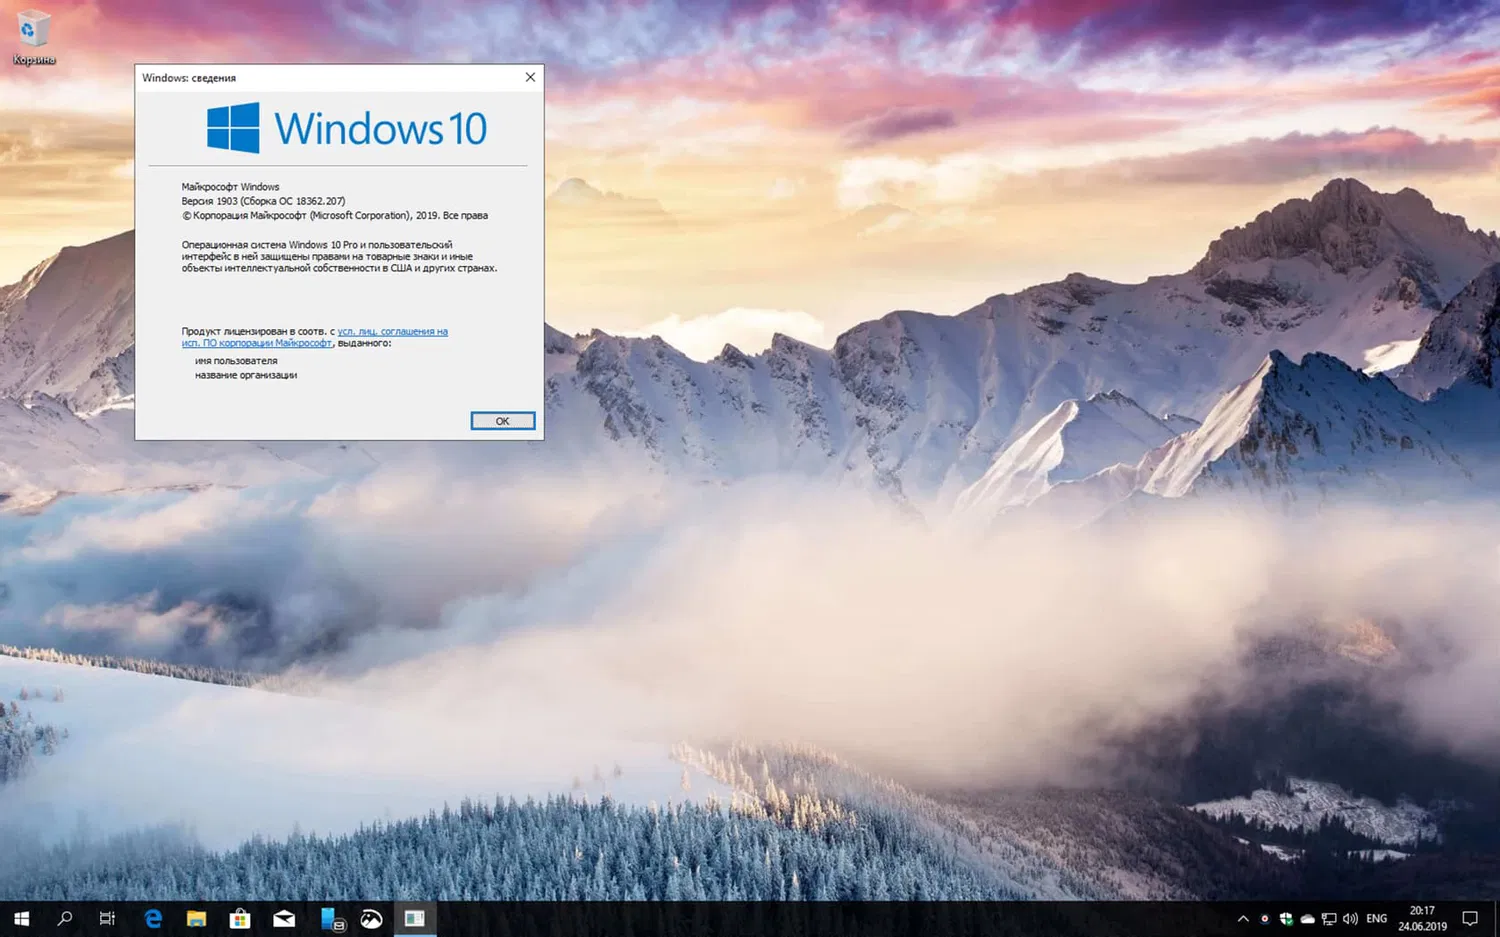This screenshot has width=1500, height=937.
Task: Open OneDrive from the system tray
Action: (1307, 918)
